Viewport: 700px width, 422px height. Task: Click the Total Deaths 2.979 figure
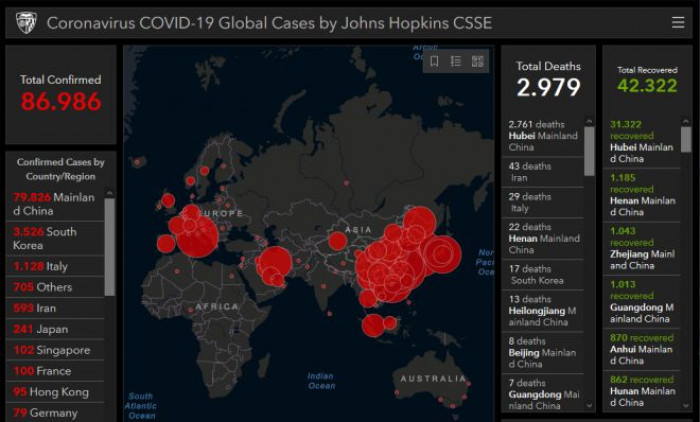tap(548, 87)
